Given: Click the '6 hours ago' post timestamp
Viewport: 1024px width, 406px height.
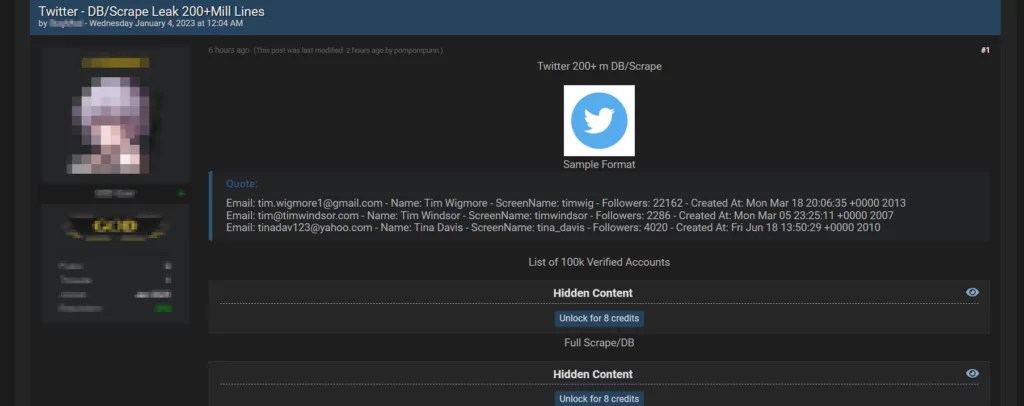Looking at the screenshot, I should tap(229, 50).
